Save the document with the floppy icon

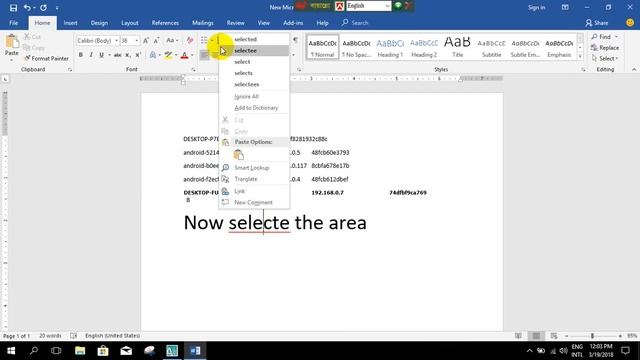click(x=13, y=8)
